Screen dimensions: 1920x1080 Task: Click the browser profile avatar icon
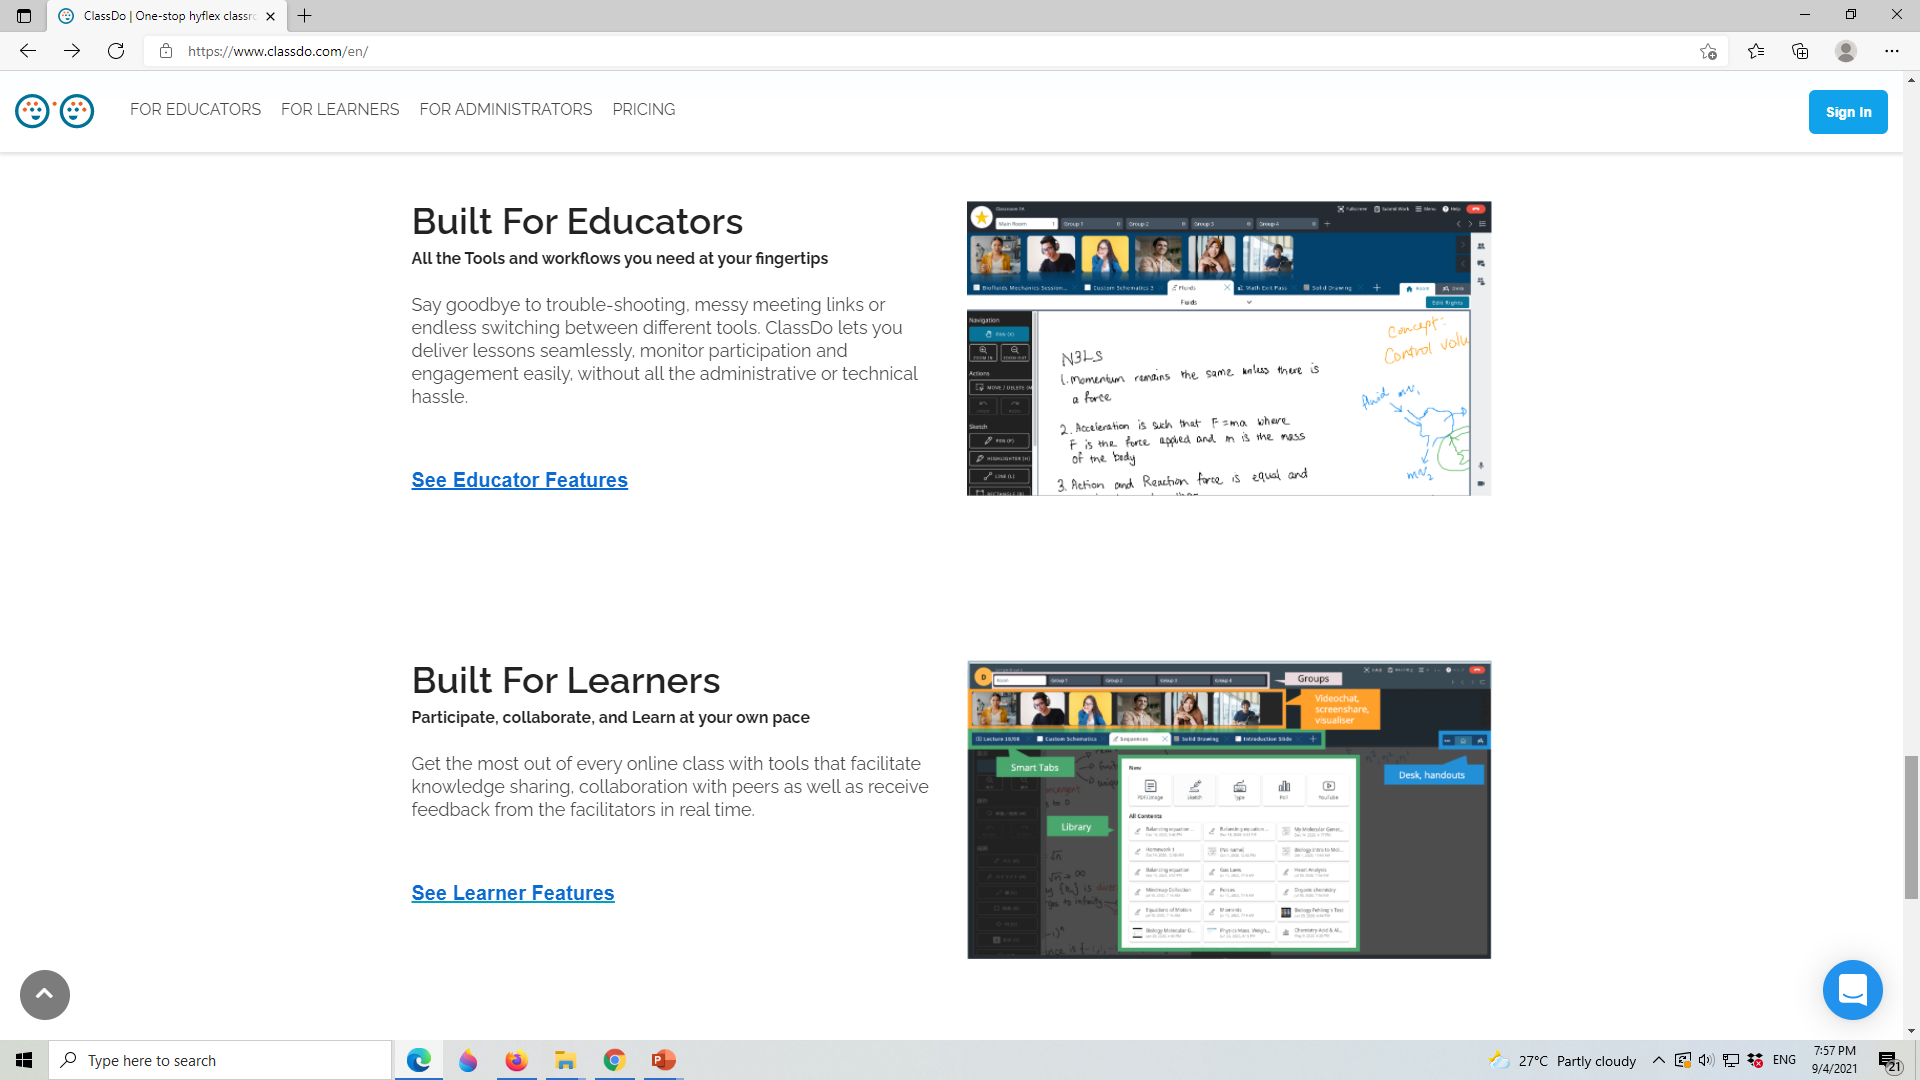tap(1846, 51)
